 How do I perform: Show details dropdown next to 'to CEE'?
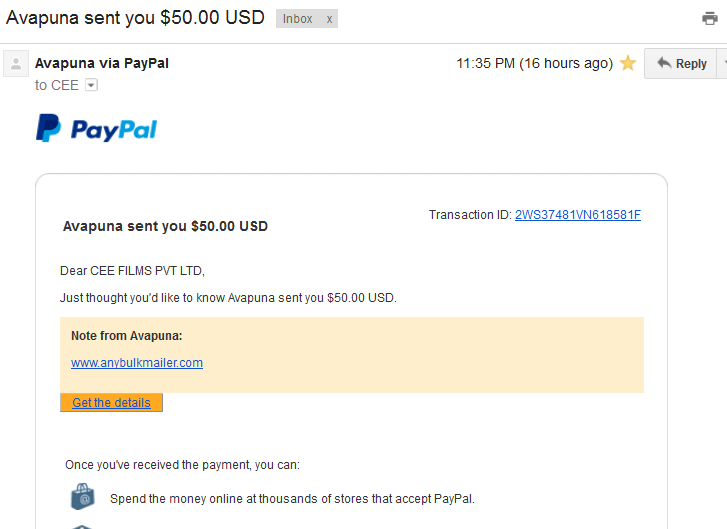(91, 85)
